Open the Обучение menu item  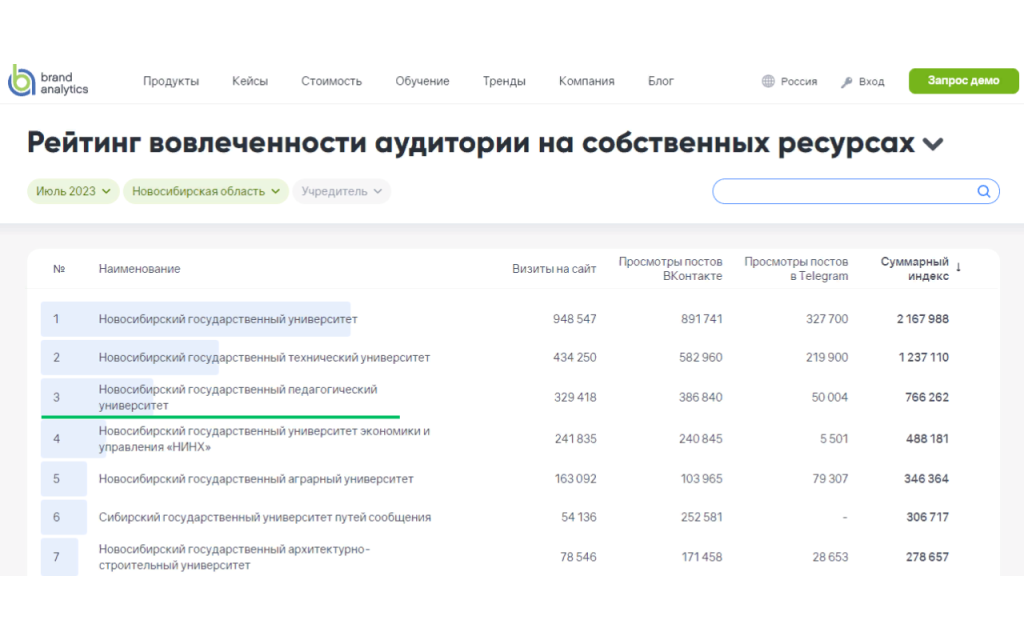(422, 81)
